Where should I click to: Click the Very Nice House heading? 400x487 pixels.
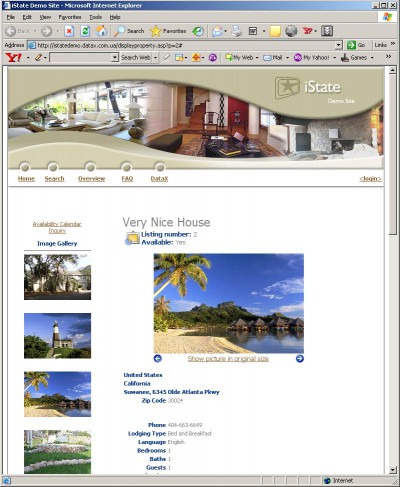click(166, 222)
